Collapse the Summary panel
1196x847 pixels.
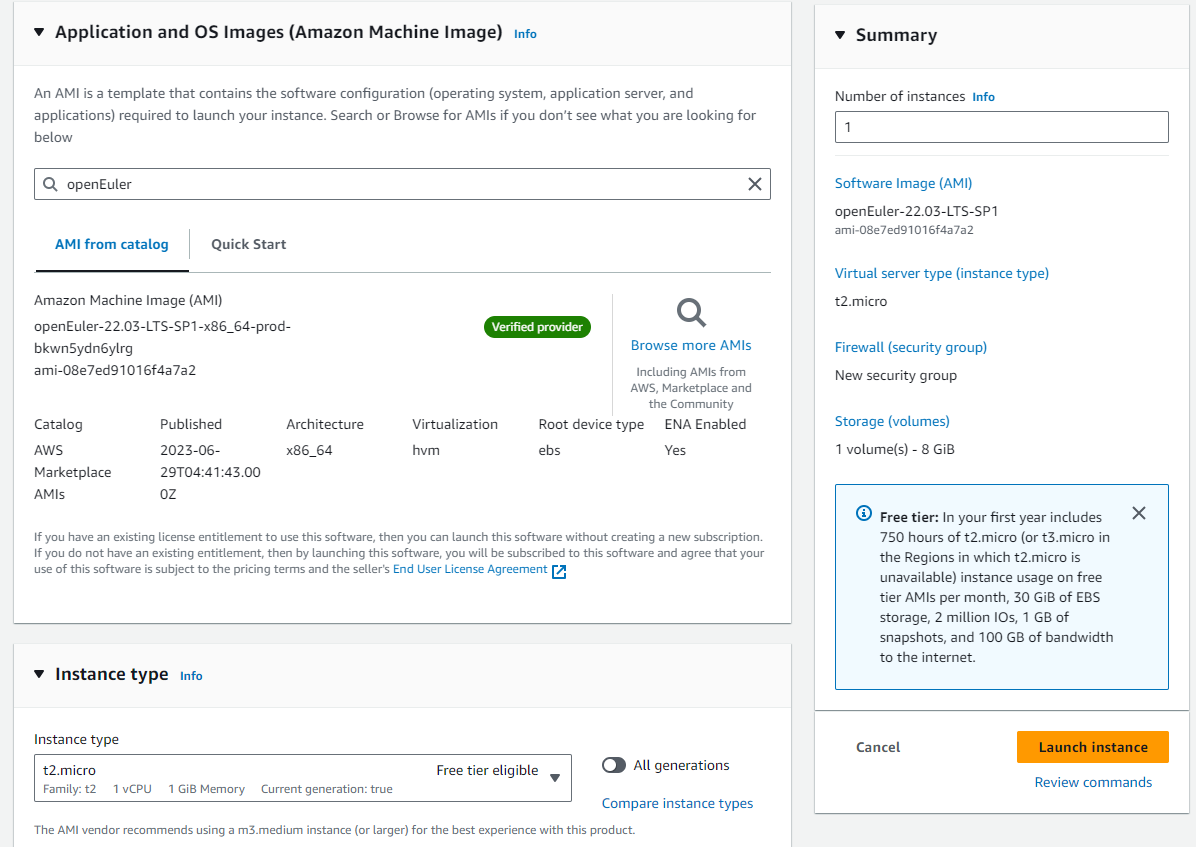click(x=840, y=35)
